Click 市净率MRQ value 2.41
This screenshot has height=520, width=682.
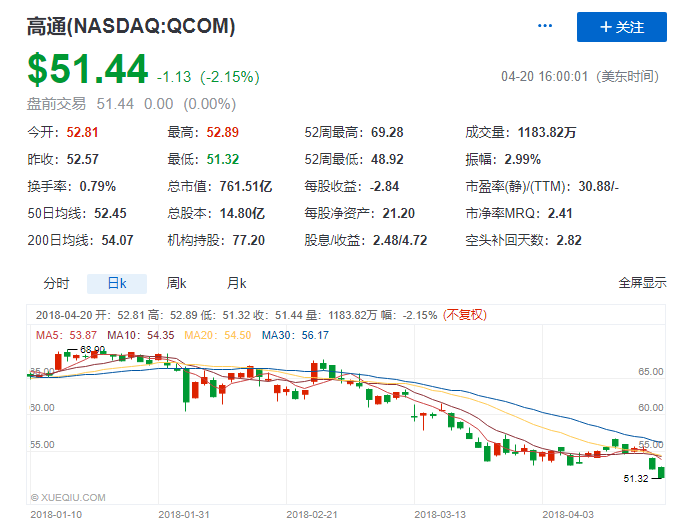coord(560,213)
